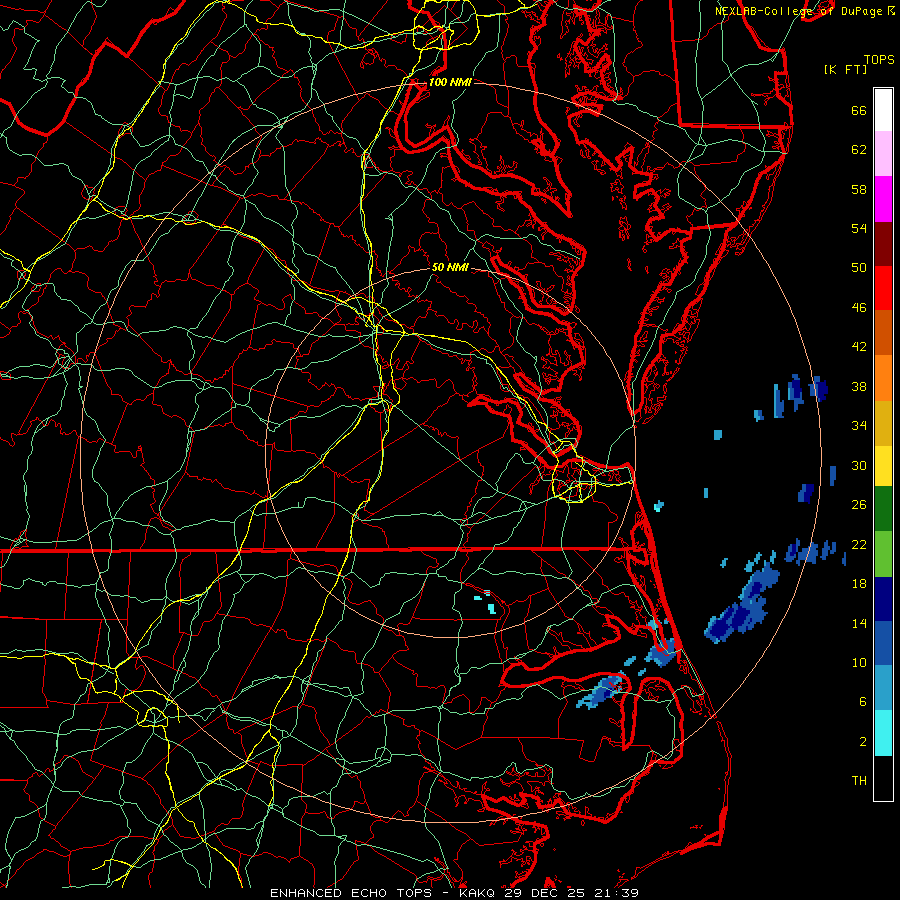Select the light green legend swatch beside 26
Viewport: 900px width, 900px height.
pyautogui.click(x=883, y=554)
